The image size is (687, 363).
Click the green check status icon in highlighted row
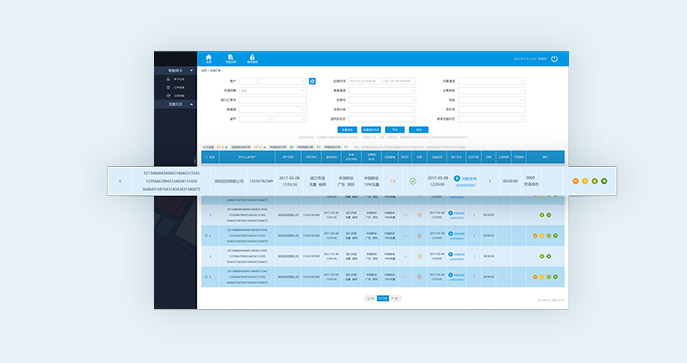pyautogui.click(x=413, y=181)
